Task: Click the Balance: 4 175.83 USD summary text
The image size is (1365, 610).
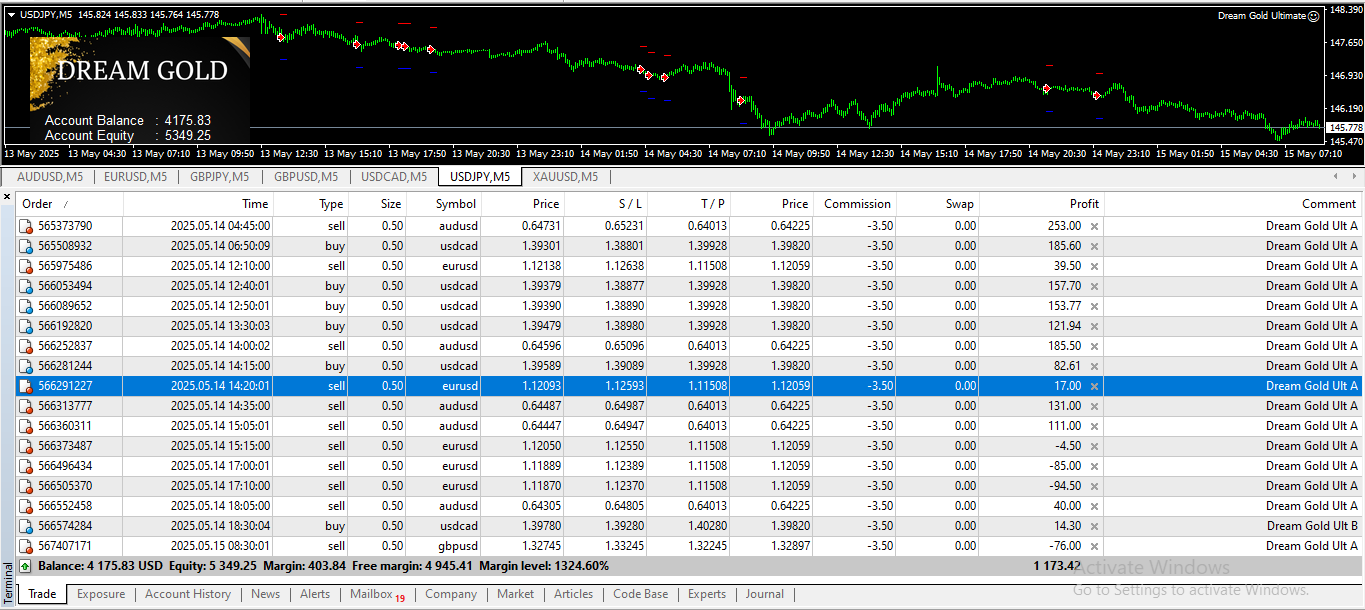Action: click(100, 566)
